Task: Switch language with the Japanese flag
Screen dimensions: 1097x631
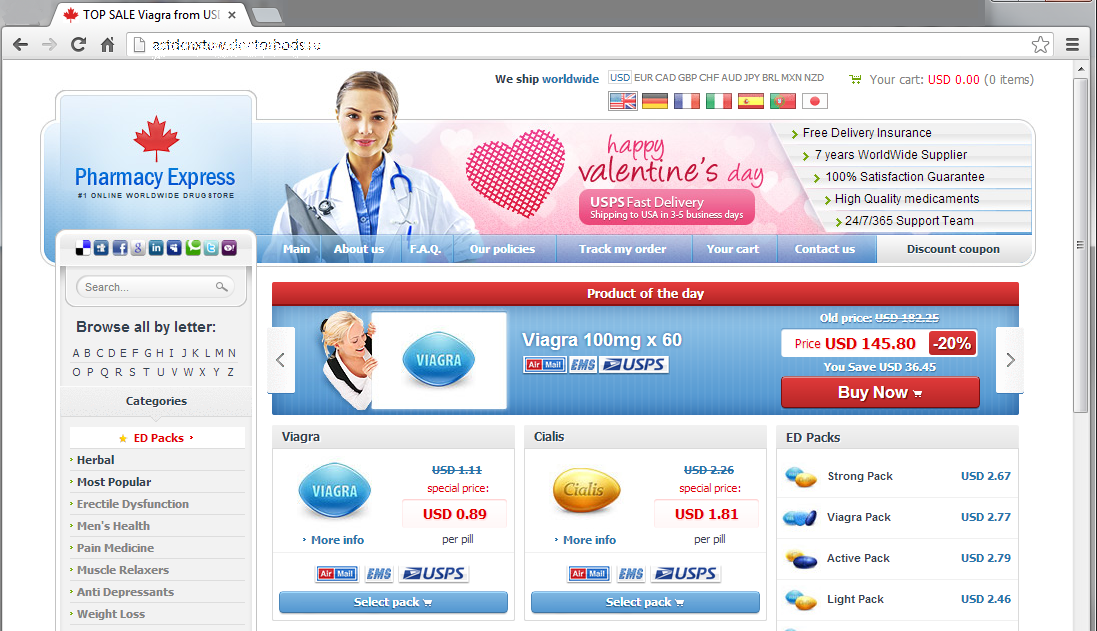Action: [814, 101]
